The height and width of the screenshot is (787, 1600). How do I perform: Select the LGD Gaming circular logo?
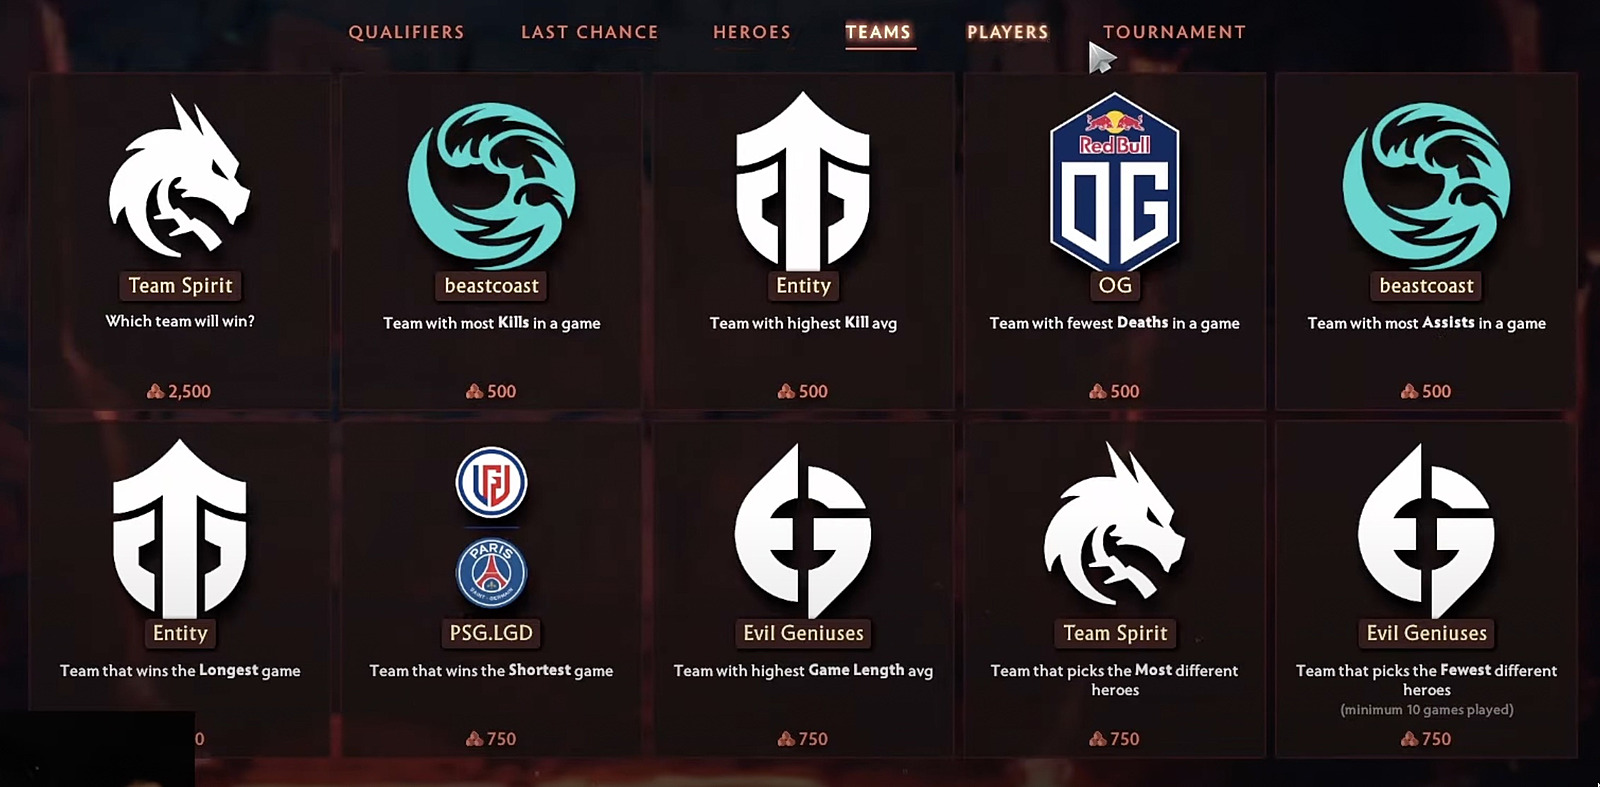[x=491, y=482]
